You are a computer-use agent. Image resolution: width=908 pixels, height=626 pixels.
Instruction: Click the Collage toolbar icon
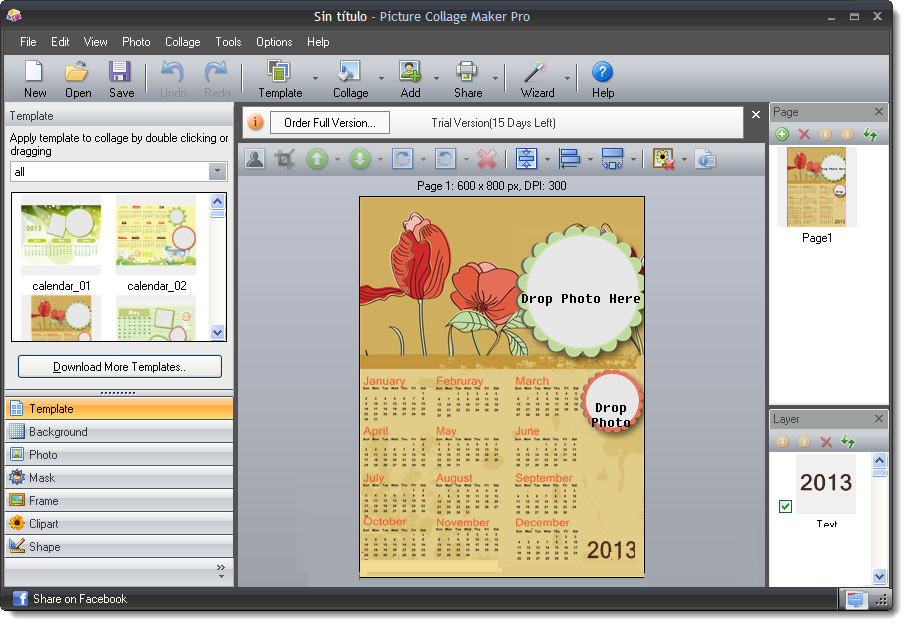pyautogui.click(x=350, y=79)
